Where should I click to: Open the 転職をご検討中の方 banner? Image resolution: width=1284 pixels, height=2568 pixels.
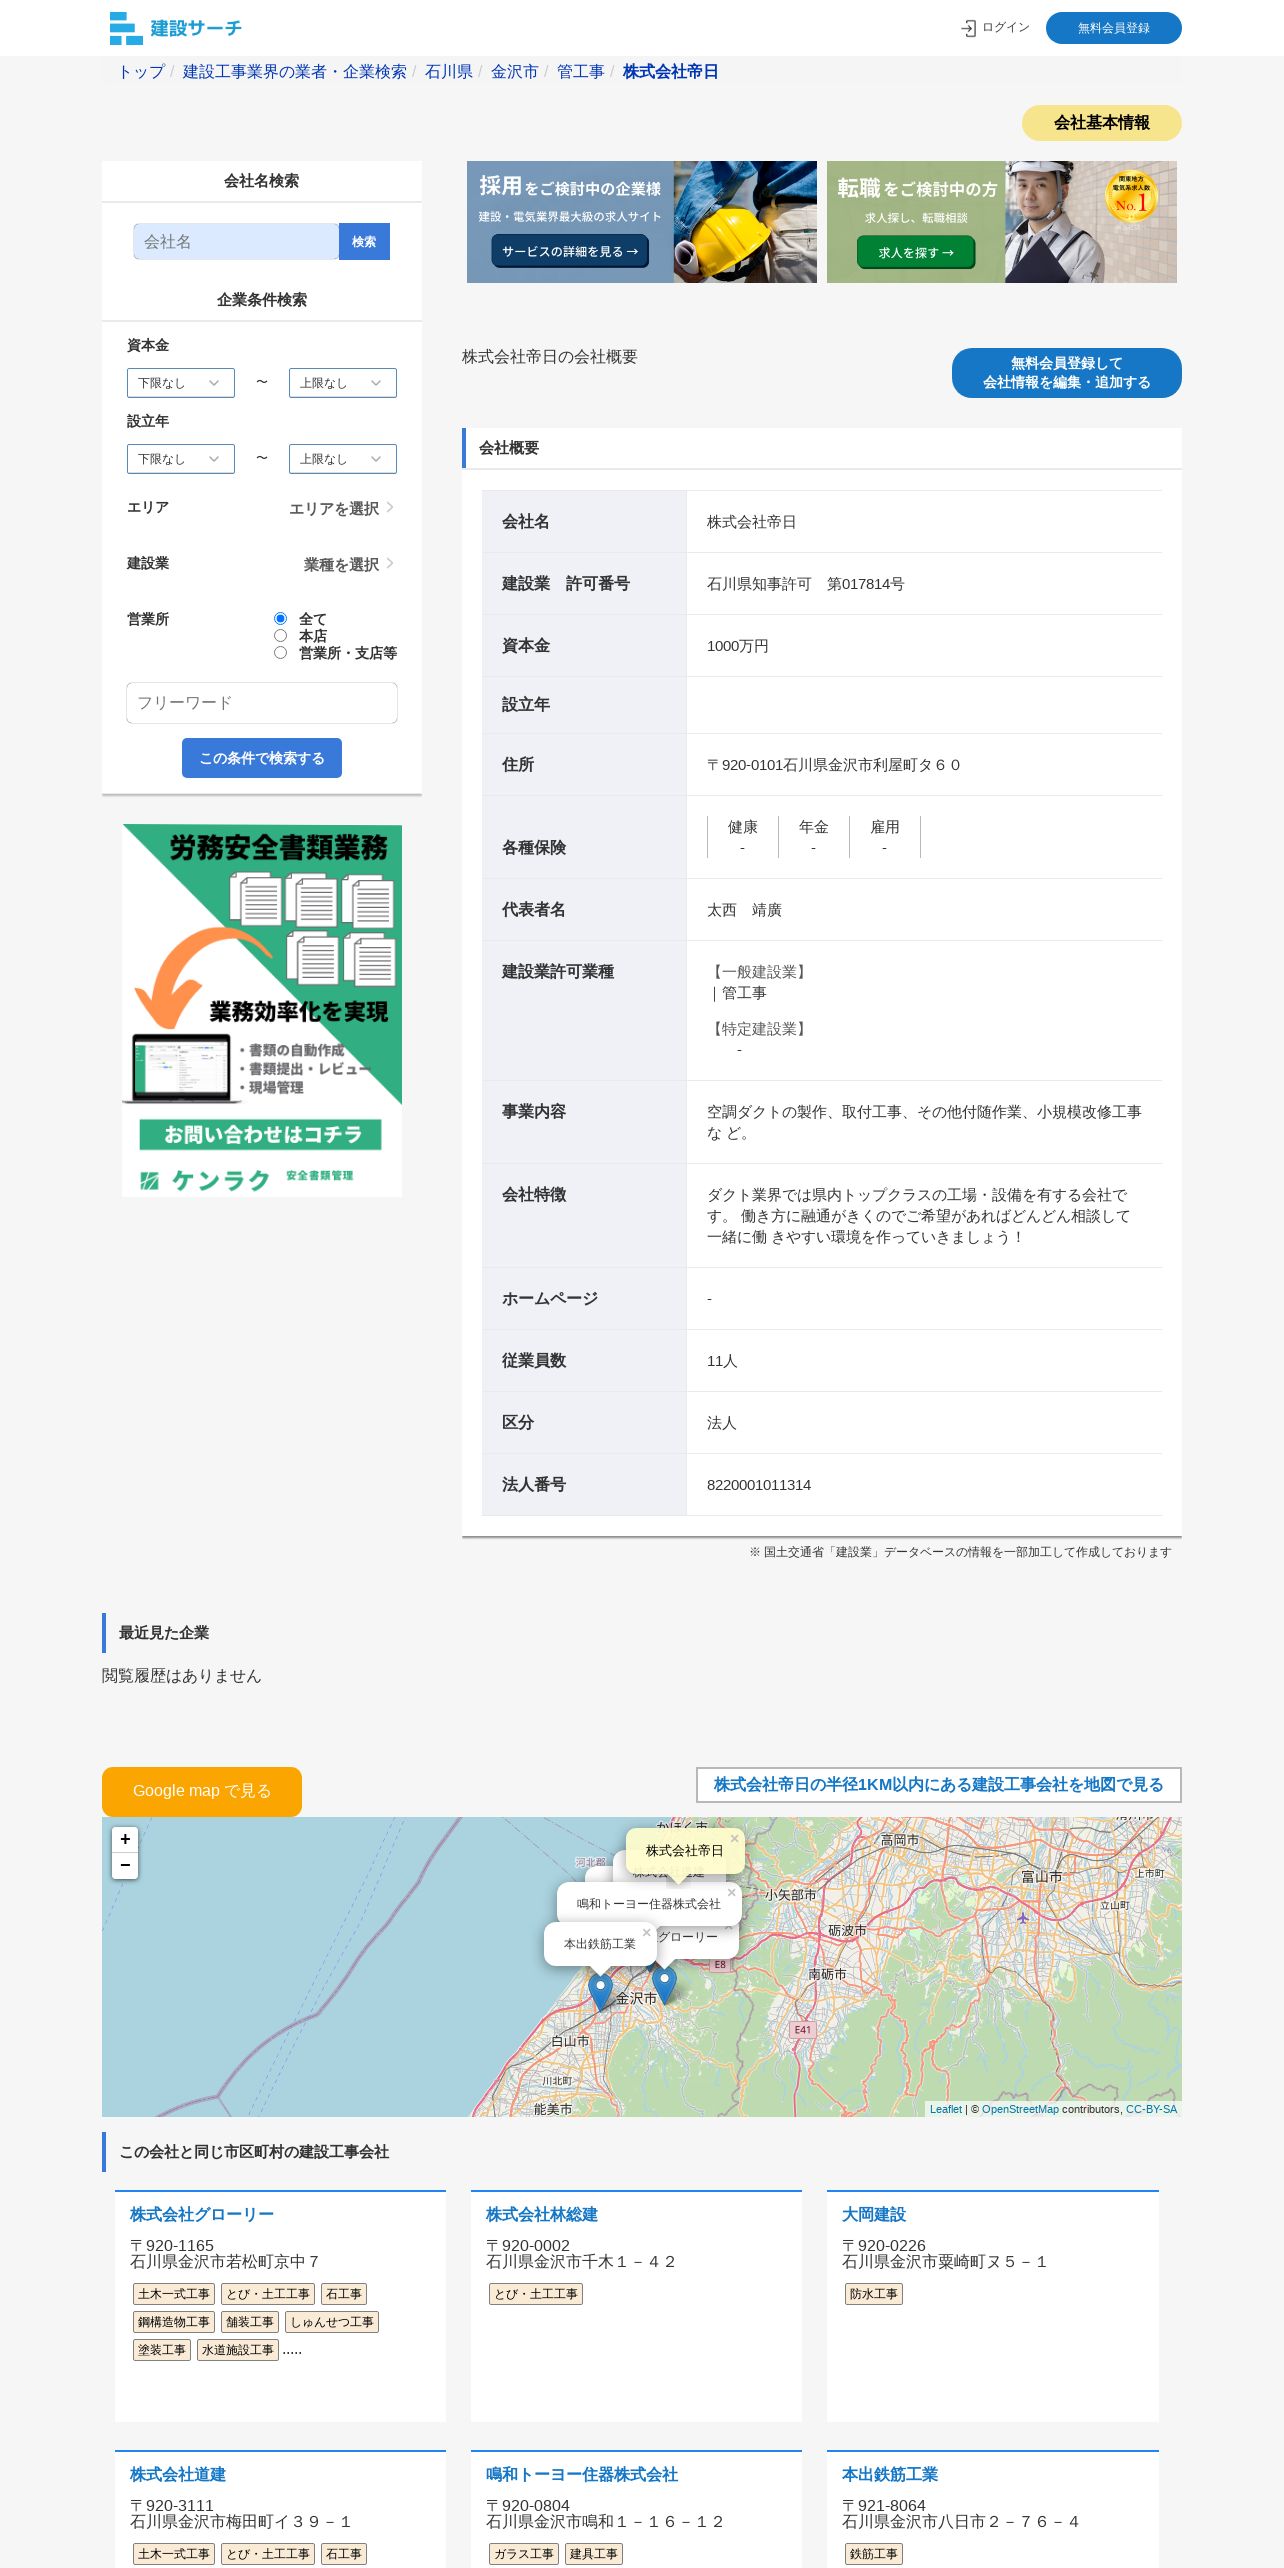tap(1002, 222)
